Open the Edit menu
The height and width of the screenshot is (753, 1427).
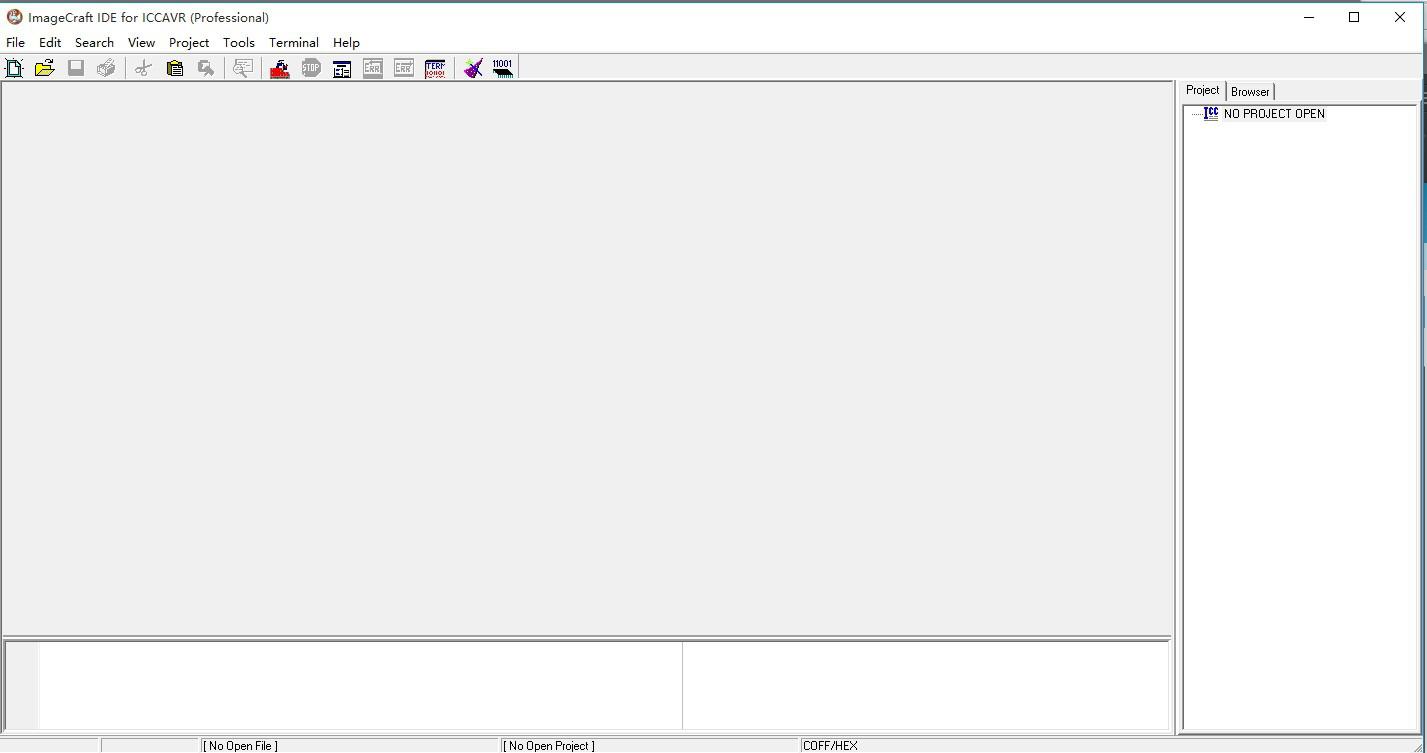[50, 43]
